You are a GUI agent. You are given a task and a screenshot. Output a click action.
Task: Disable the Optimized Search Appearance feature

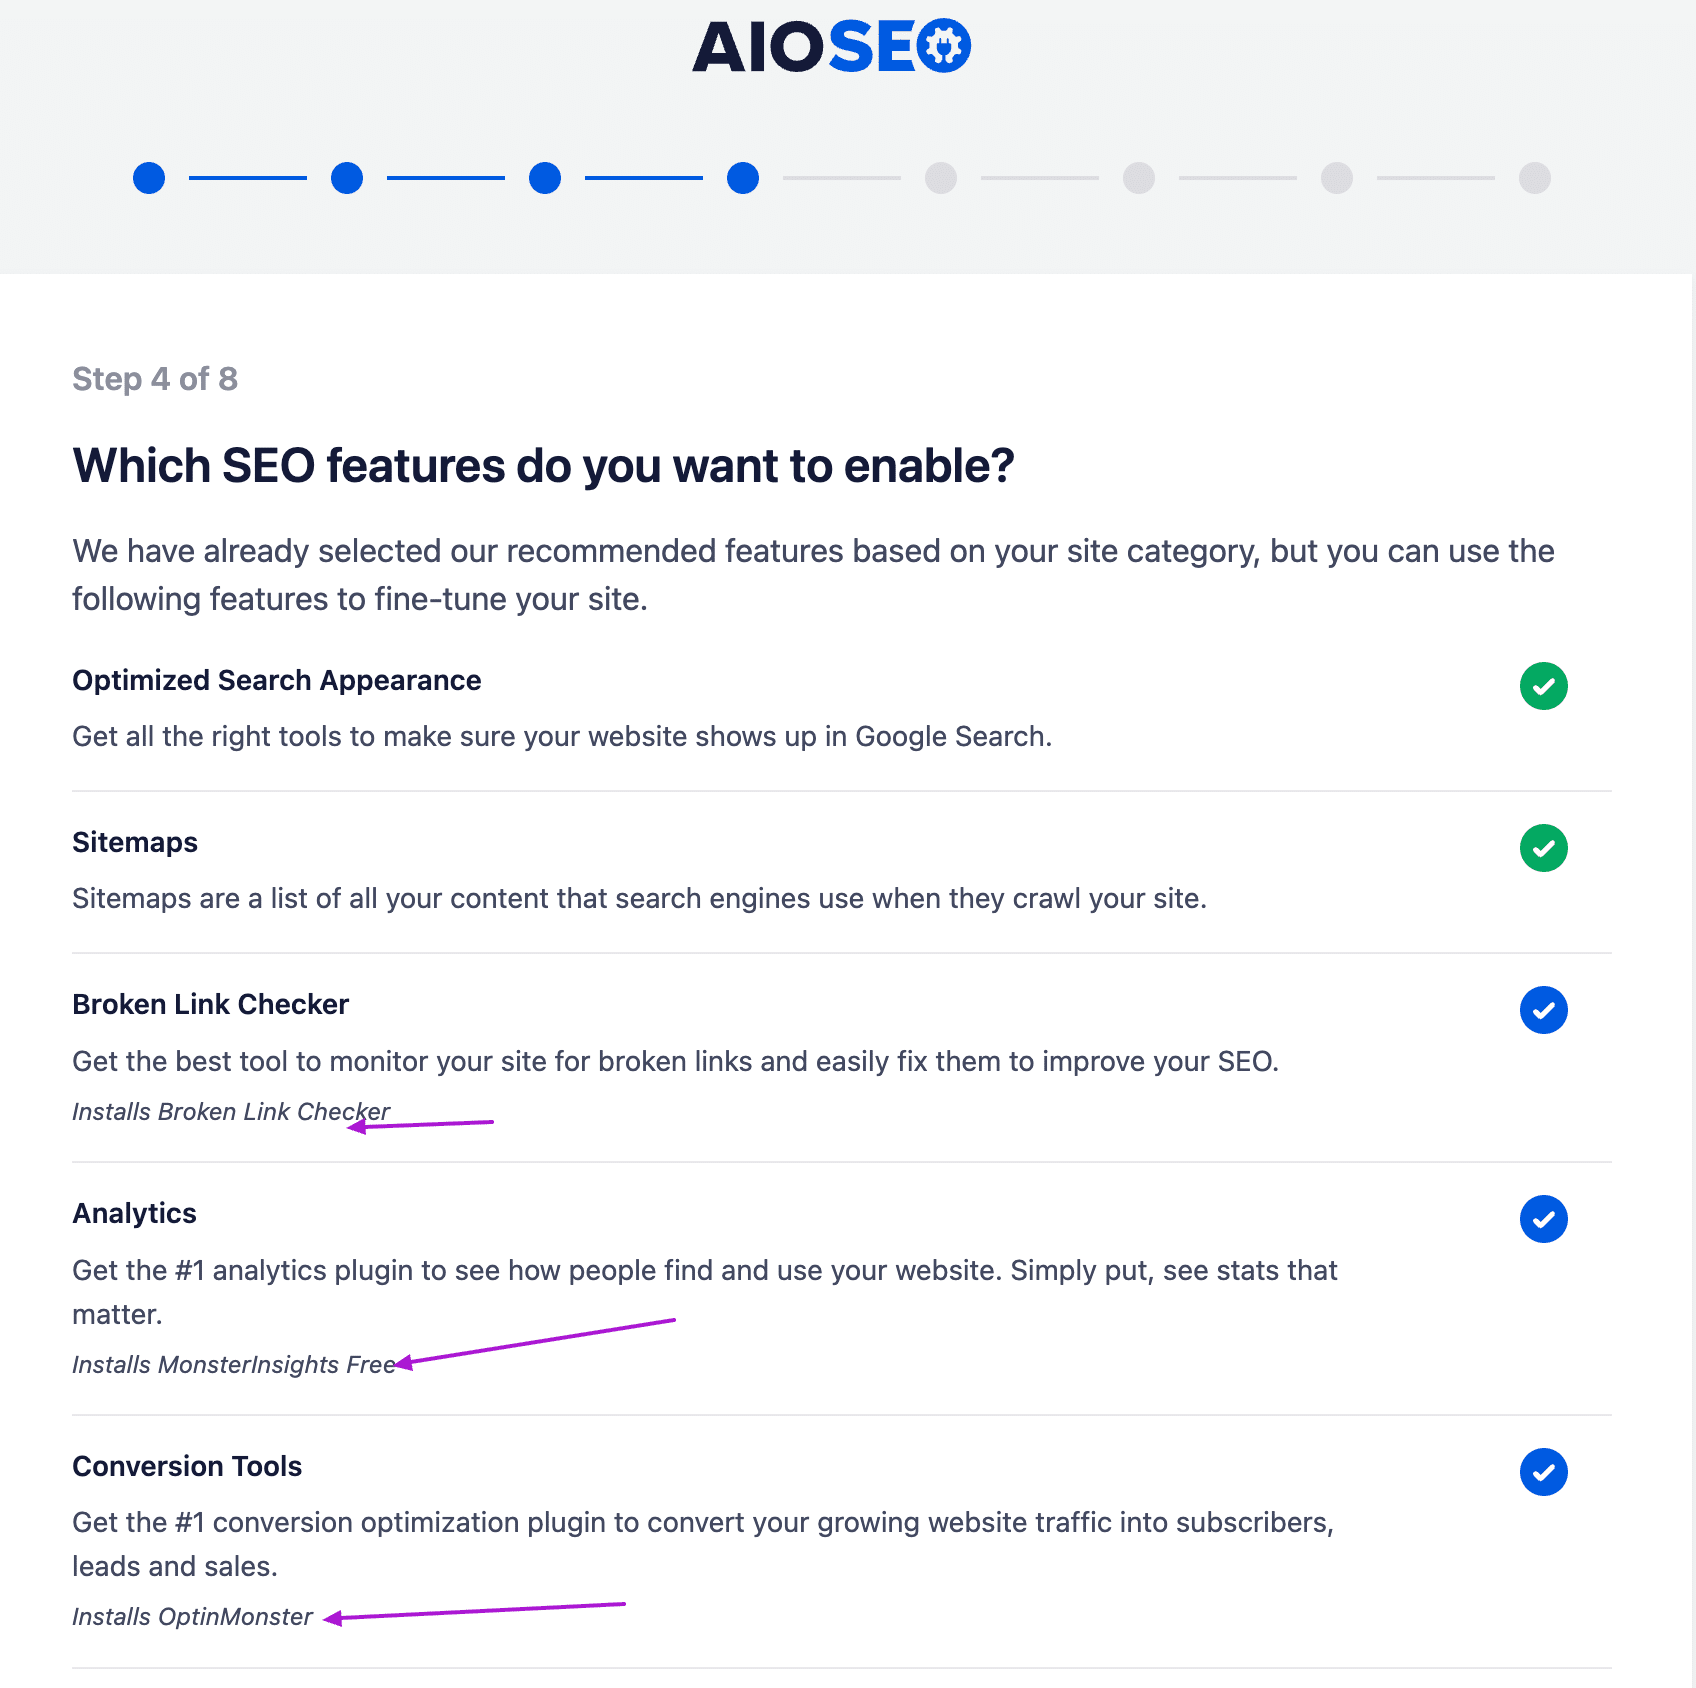1543,686
